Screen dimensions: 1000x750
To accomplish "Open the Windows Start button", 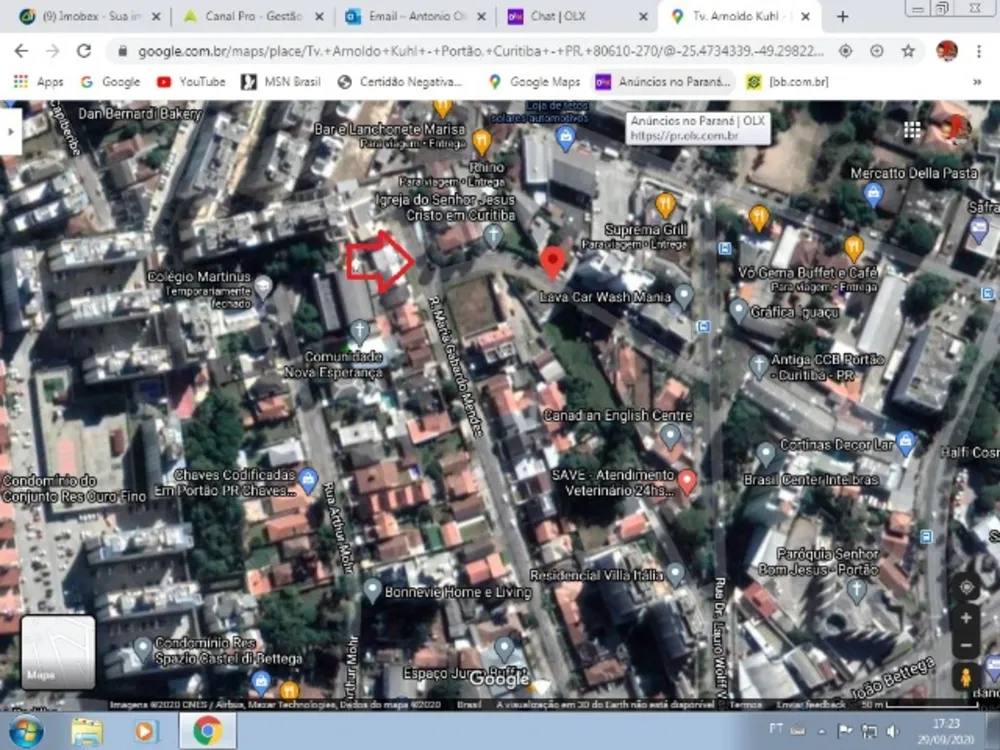I will (x=26, y=731).
